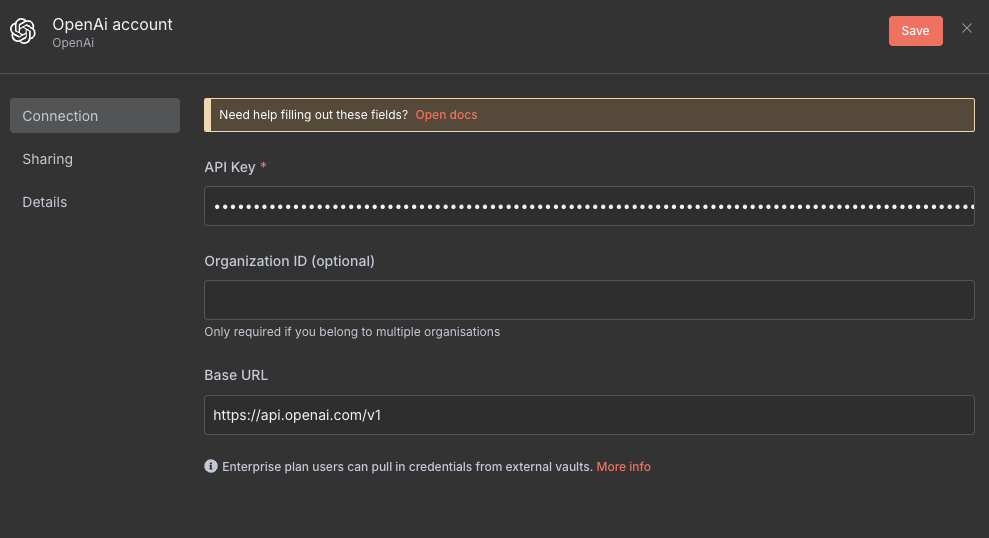Click the Base URL input field
The height and width of the screenshot is (538, 989).
(589, 415)
